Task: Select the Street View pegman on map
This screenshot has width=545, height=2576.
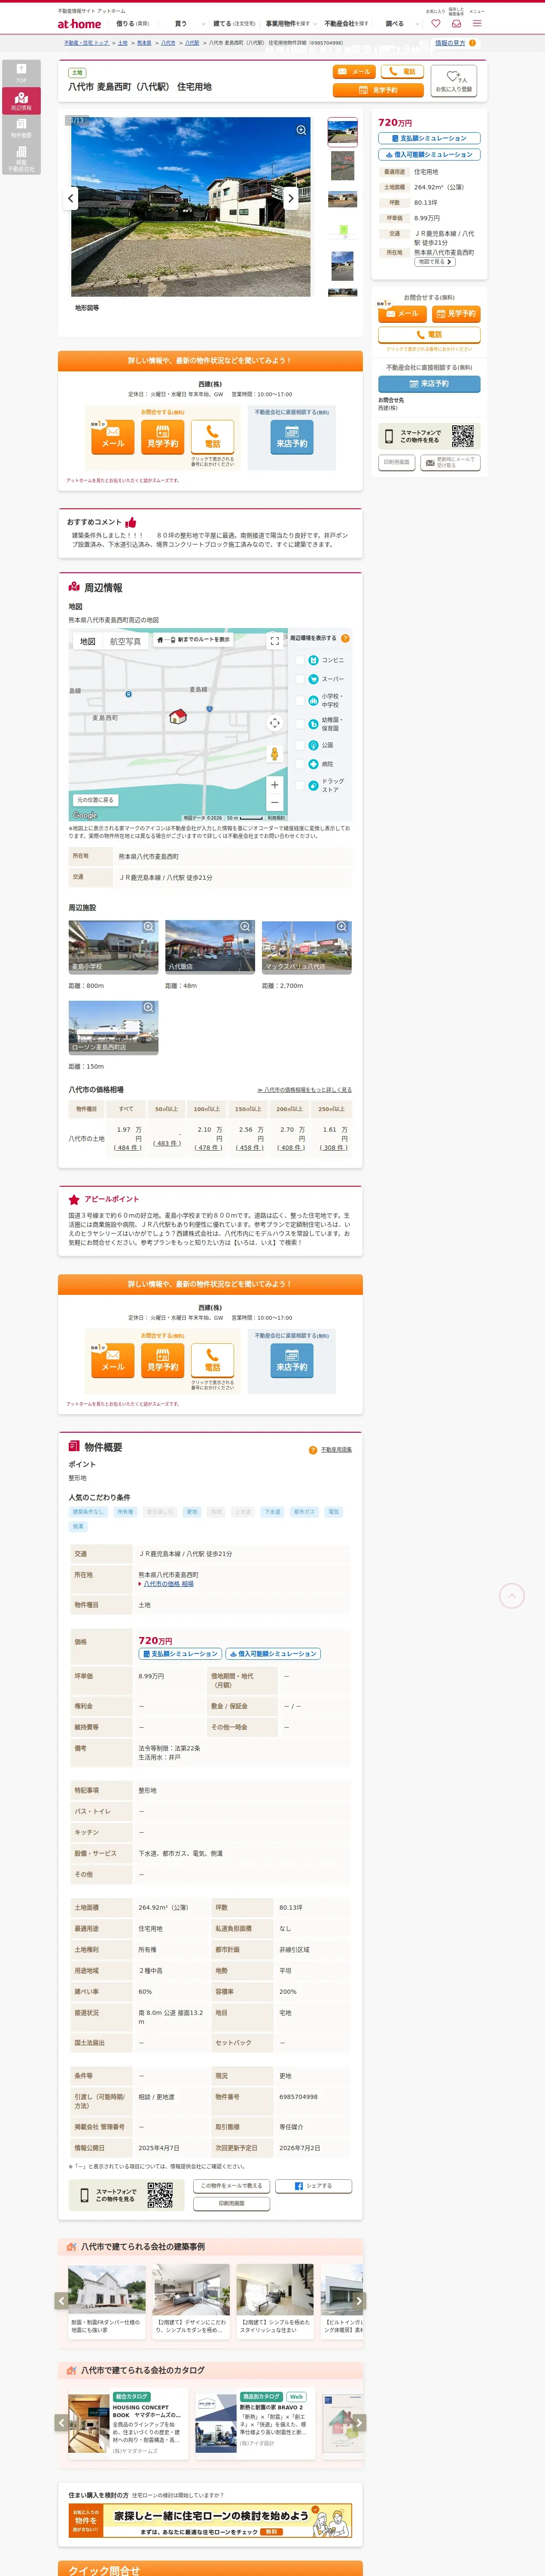Action: point(275,753)
